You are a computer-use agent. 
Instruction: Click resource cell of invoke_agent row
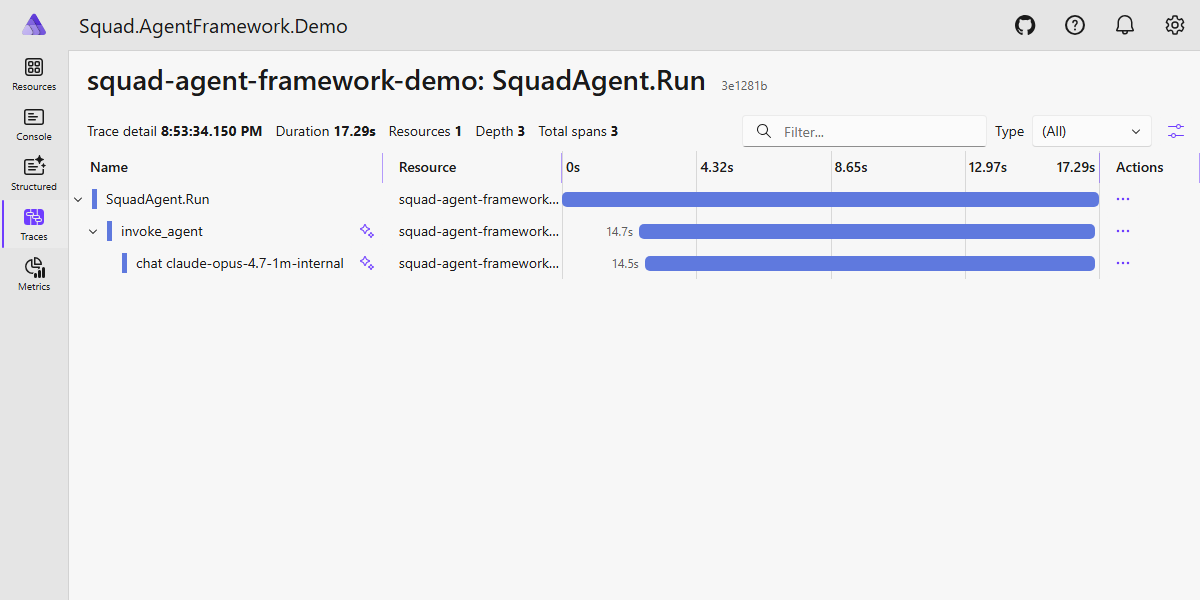point(479,231)
